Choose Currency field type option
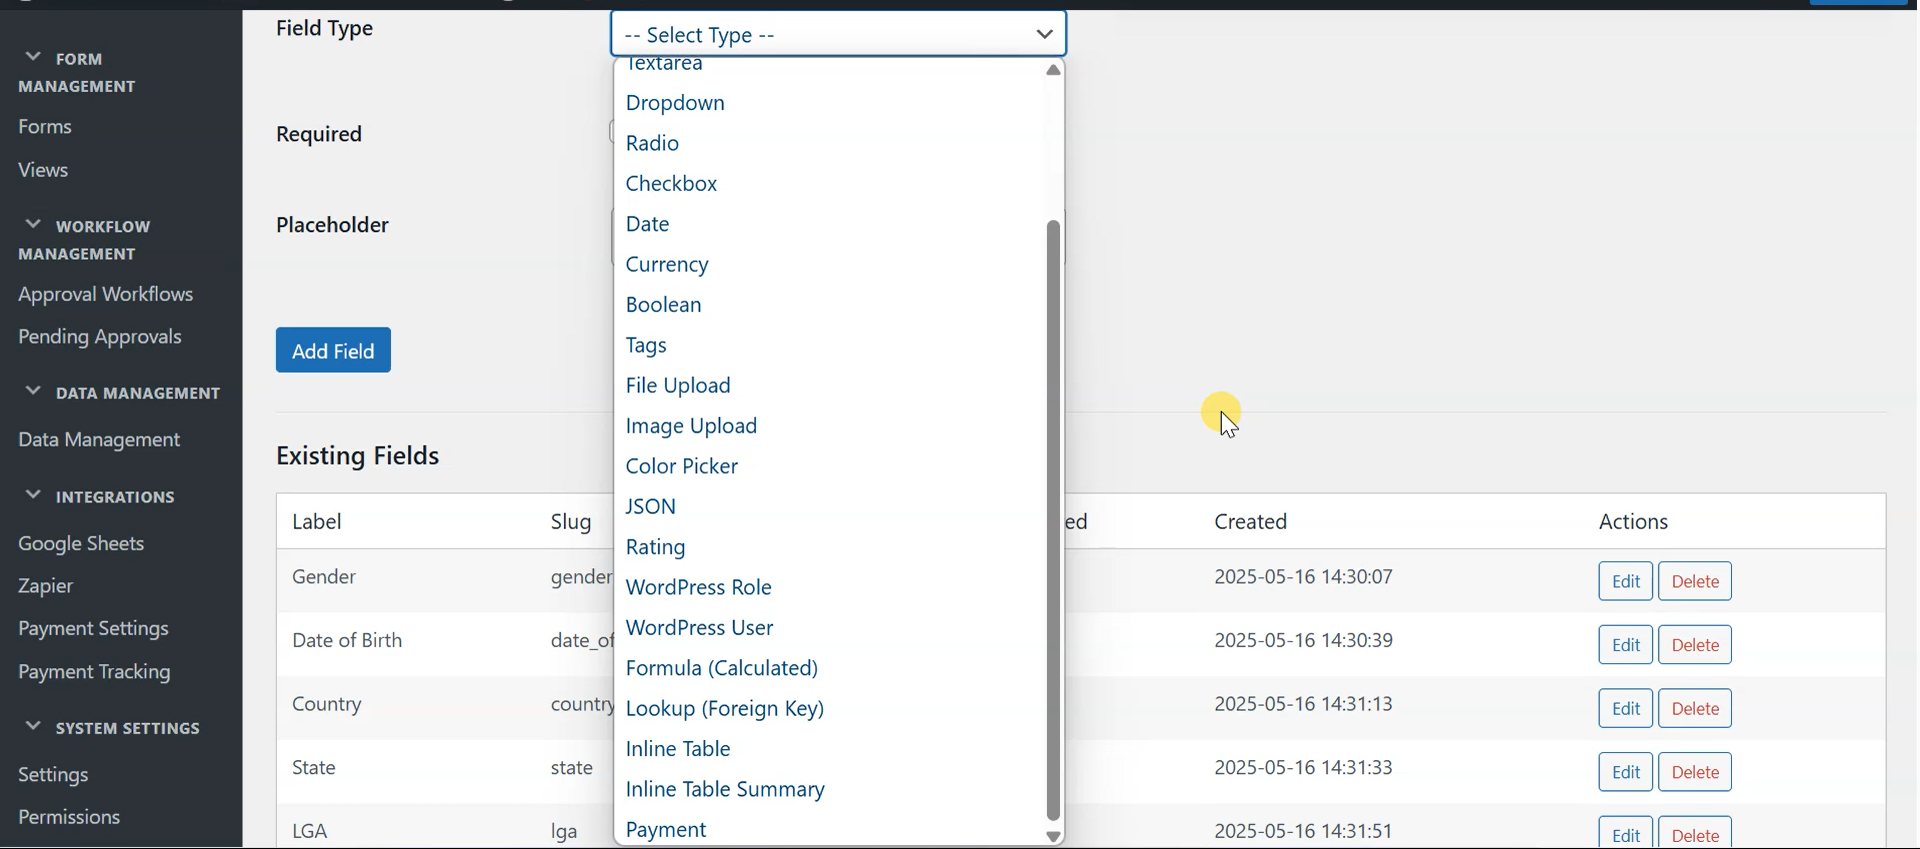 (828, 265)
